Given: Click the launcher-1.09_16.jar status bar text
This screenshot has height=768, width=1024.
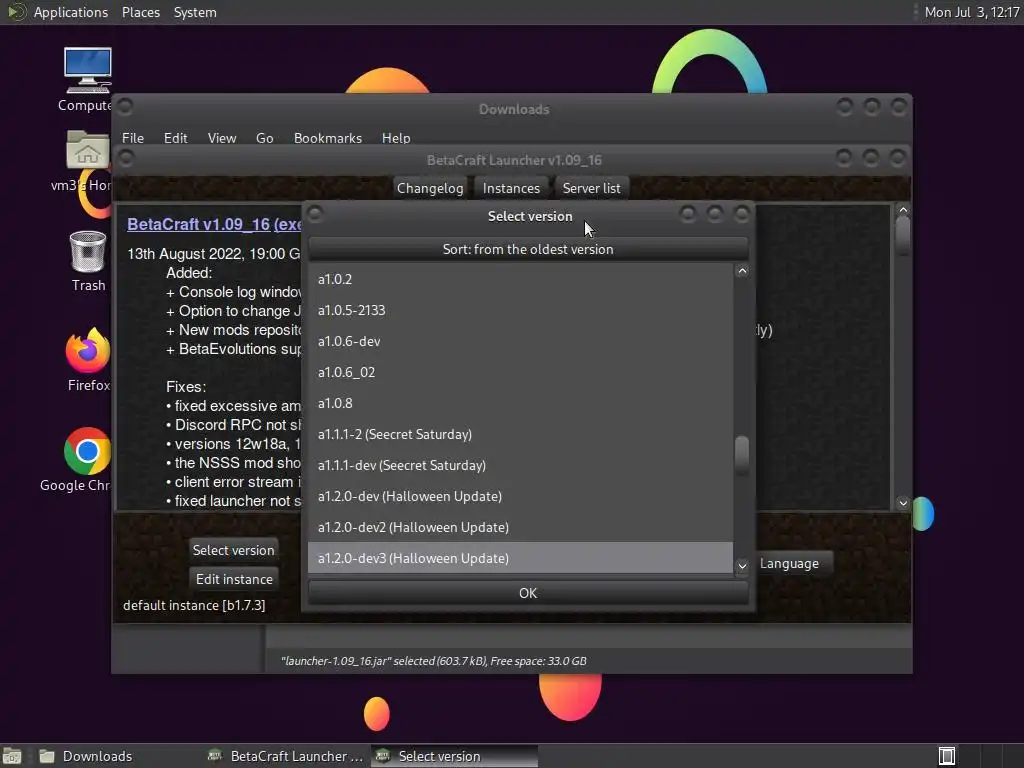Looking at the screenshot, I should pos(434,661).
